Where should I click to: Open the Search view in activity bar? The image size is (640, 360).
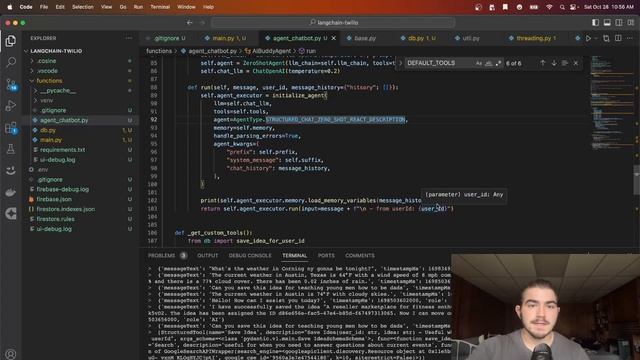click(x=11, y=62)
